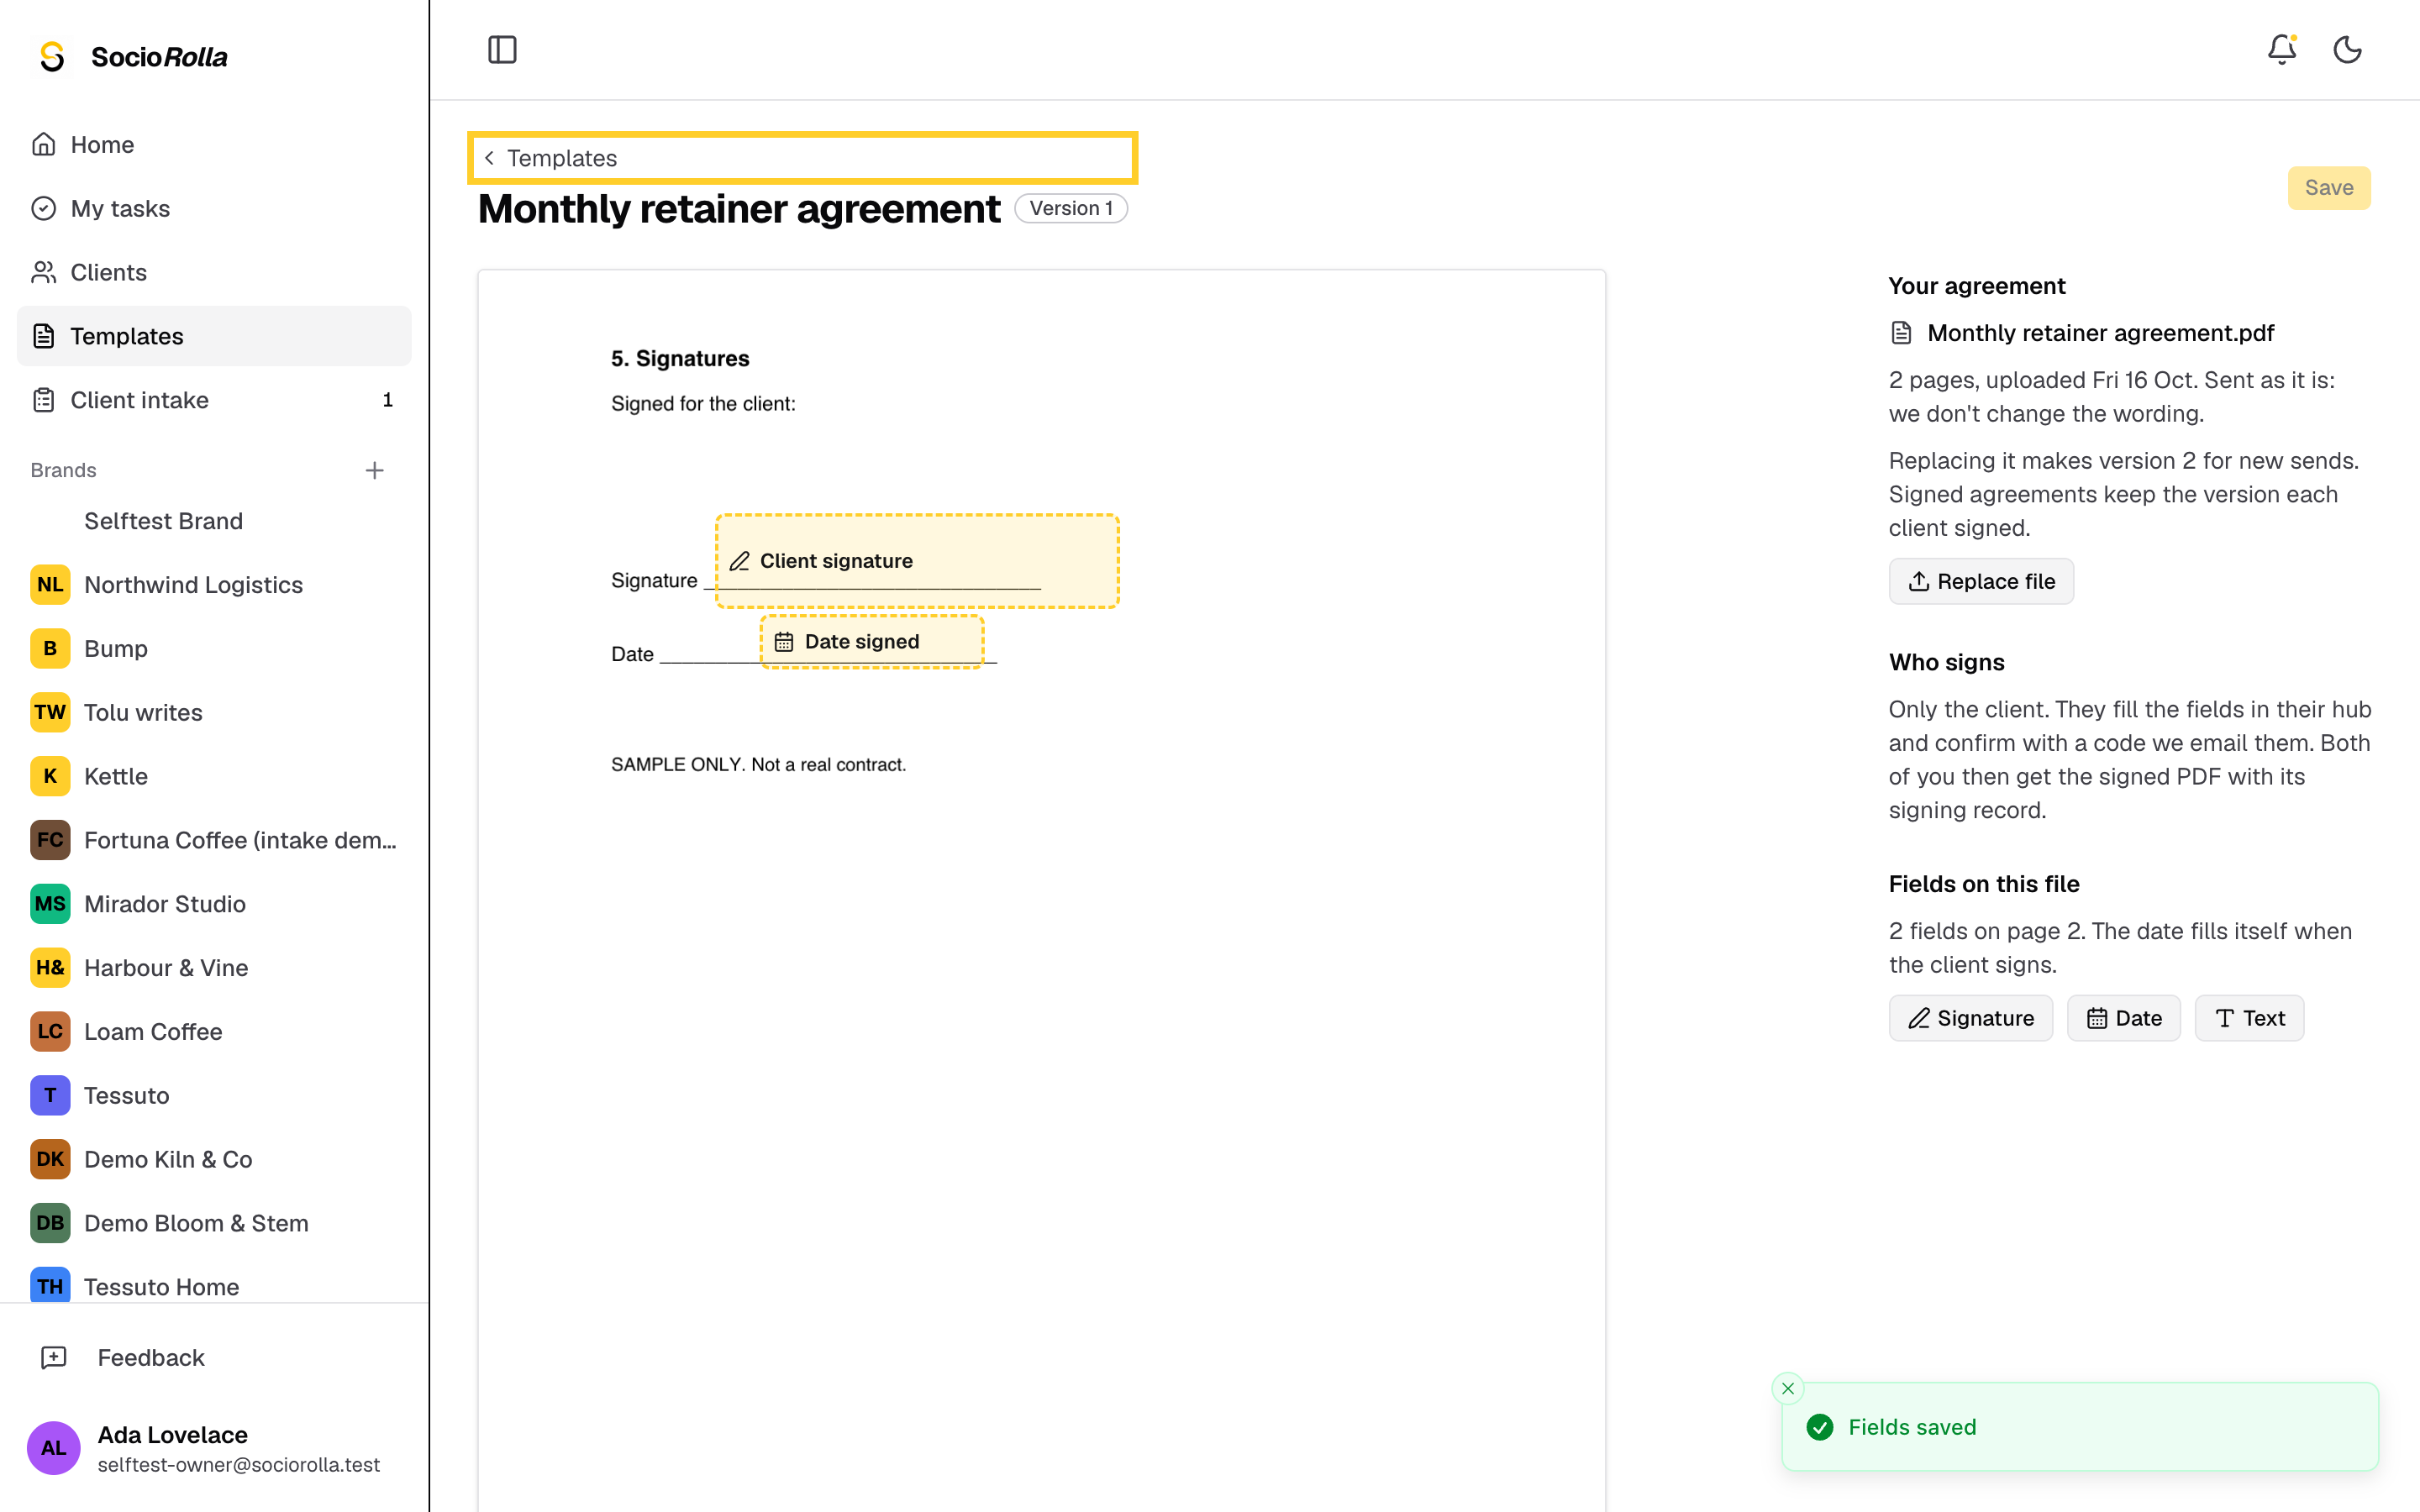Open Feedback form
Viewport: 2420px width, 1512px height.
click(214, 1358)
